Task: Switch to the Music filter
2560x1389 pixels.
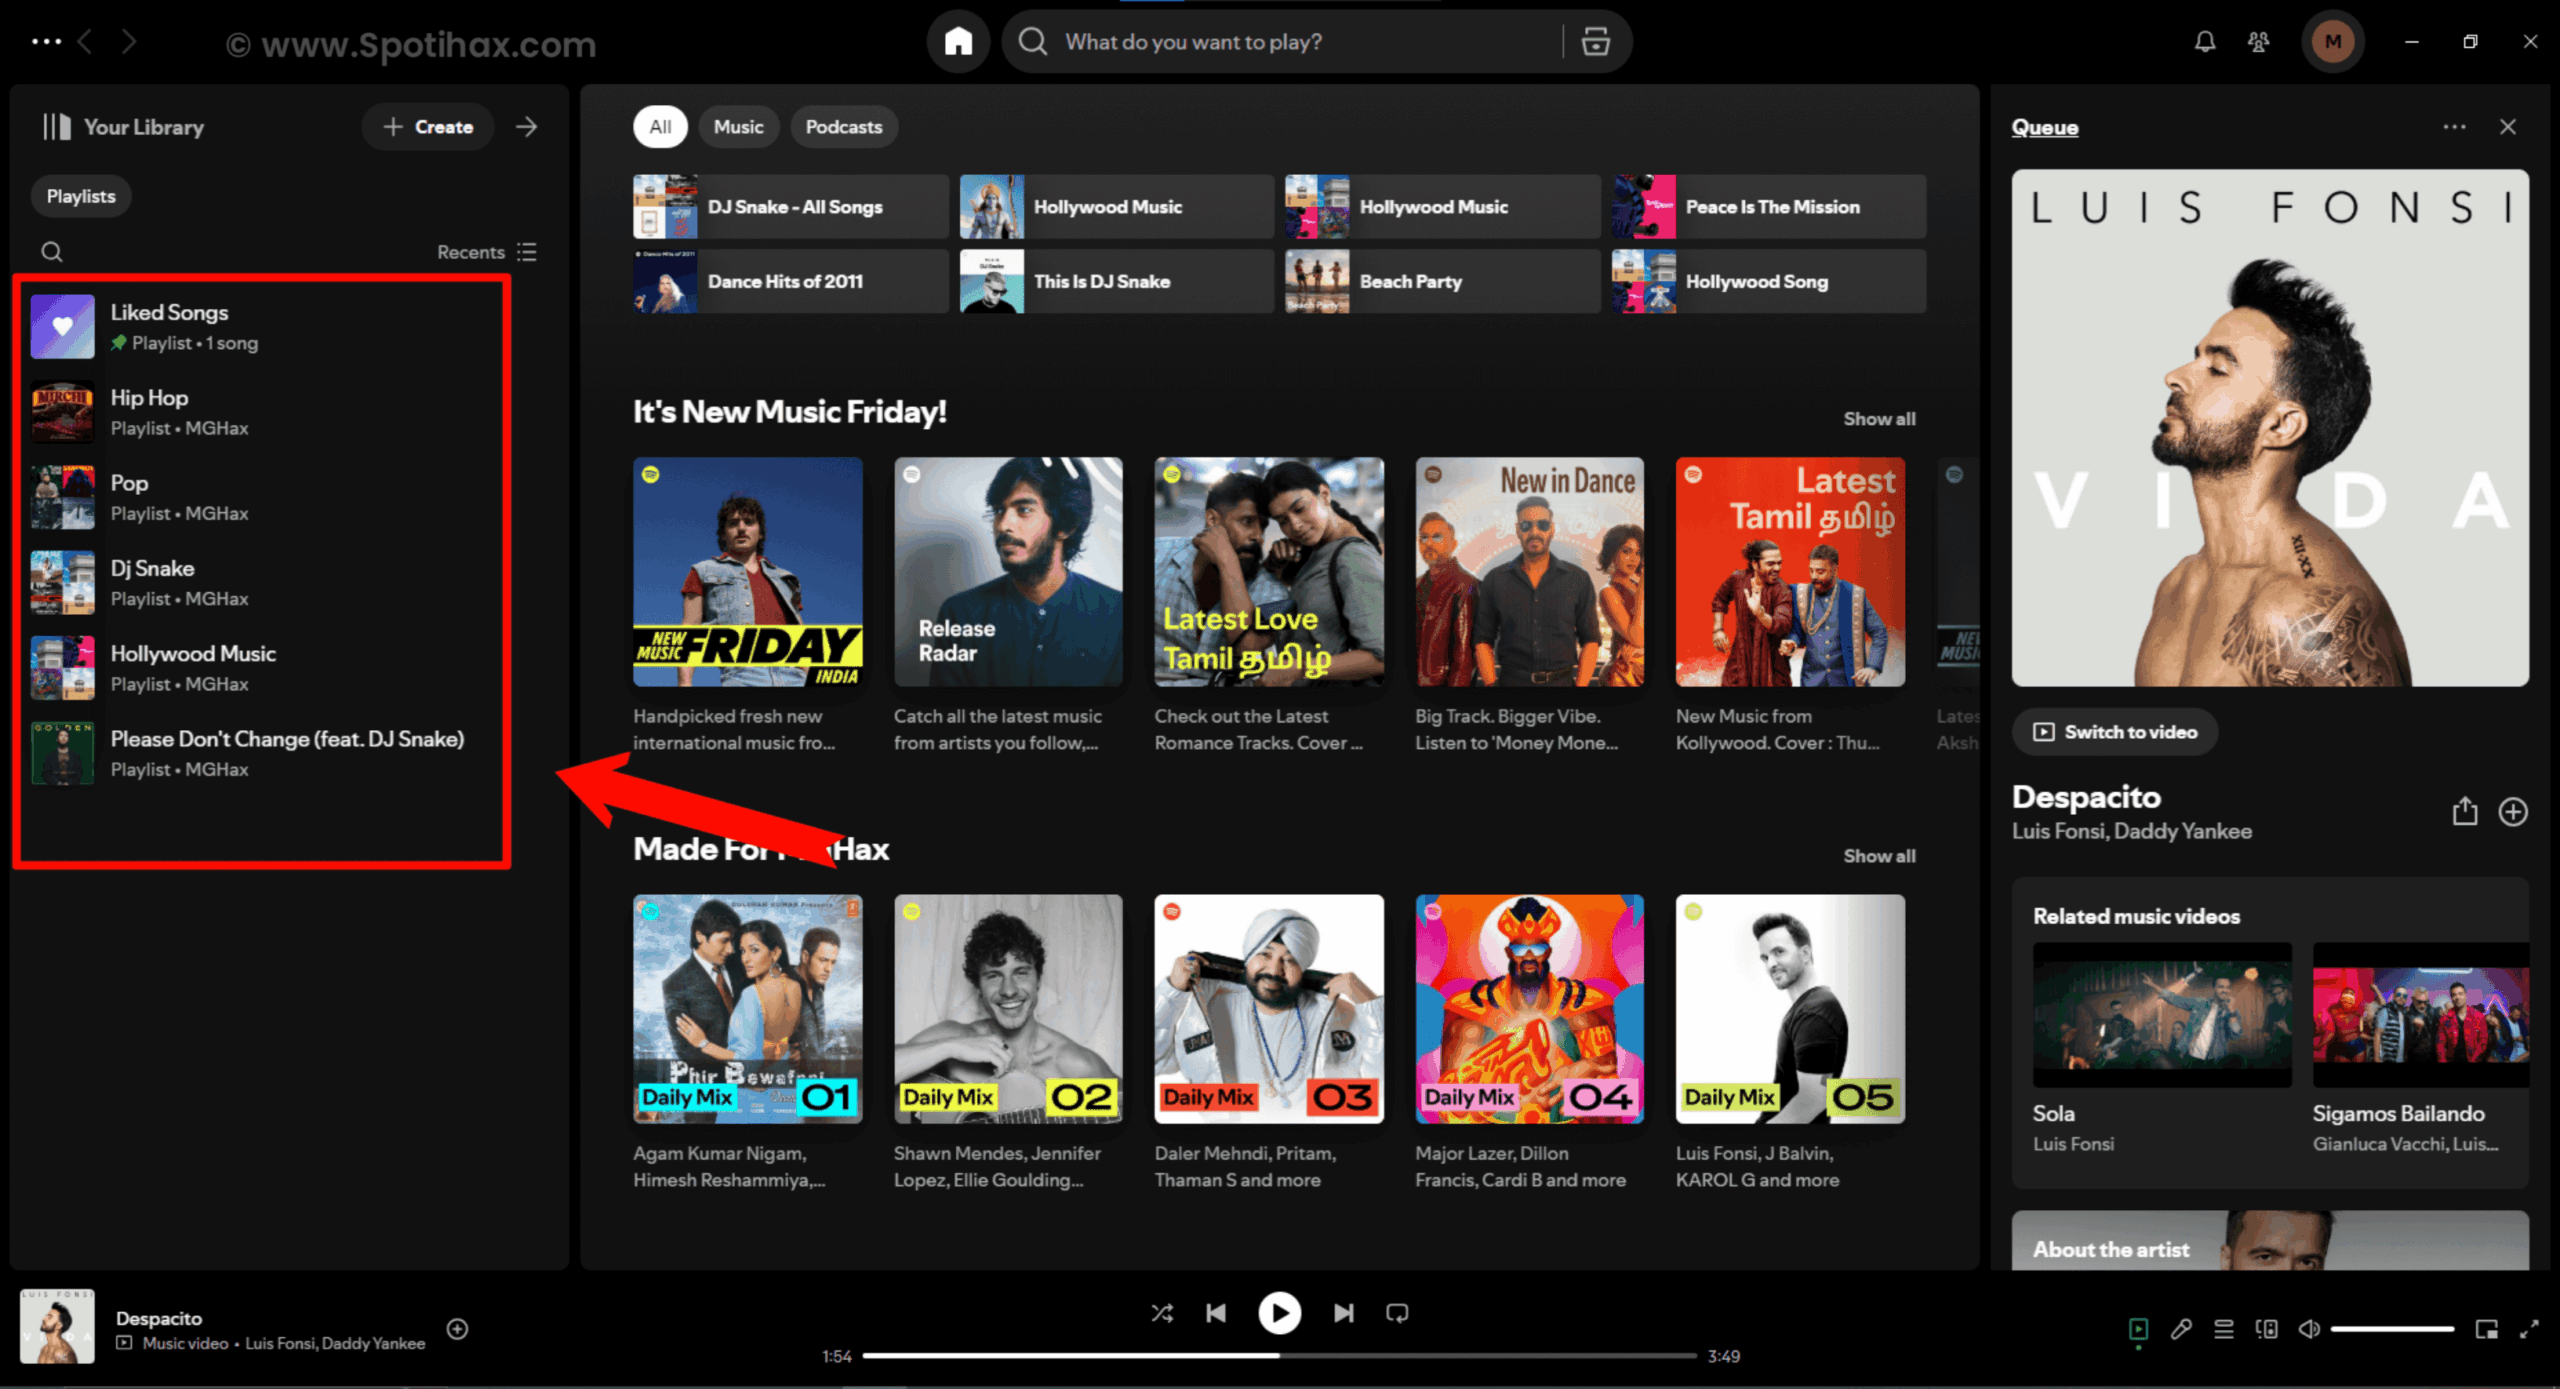Action: pyautogui.click(x=738, y=127)
